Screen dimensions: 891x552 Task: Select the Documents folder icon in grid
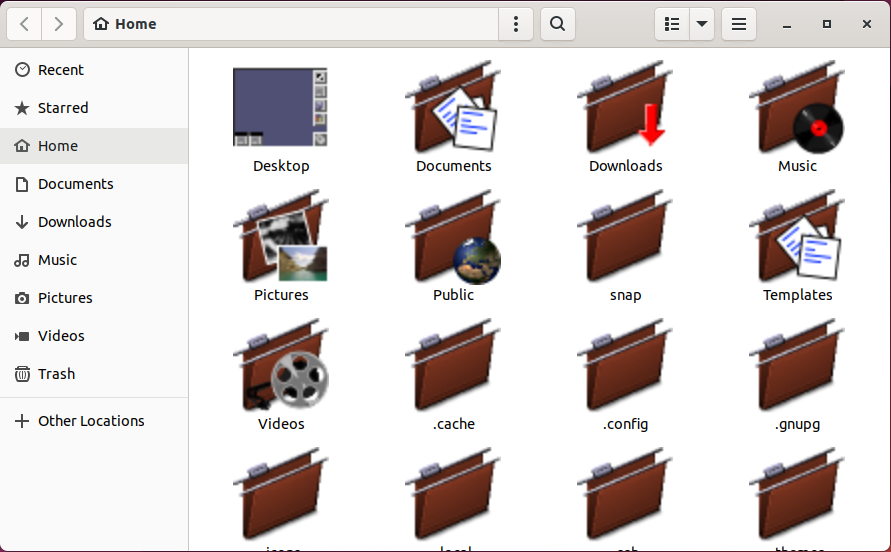(453, 107)
